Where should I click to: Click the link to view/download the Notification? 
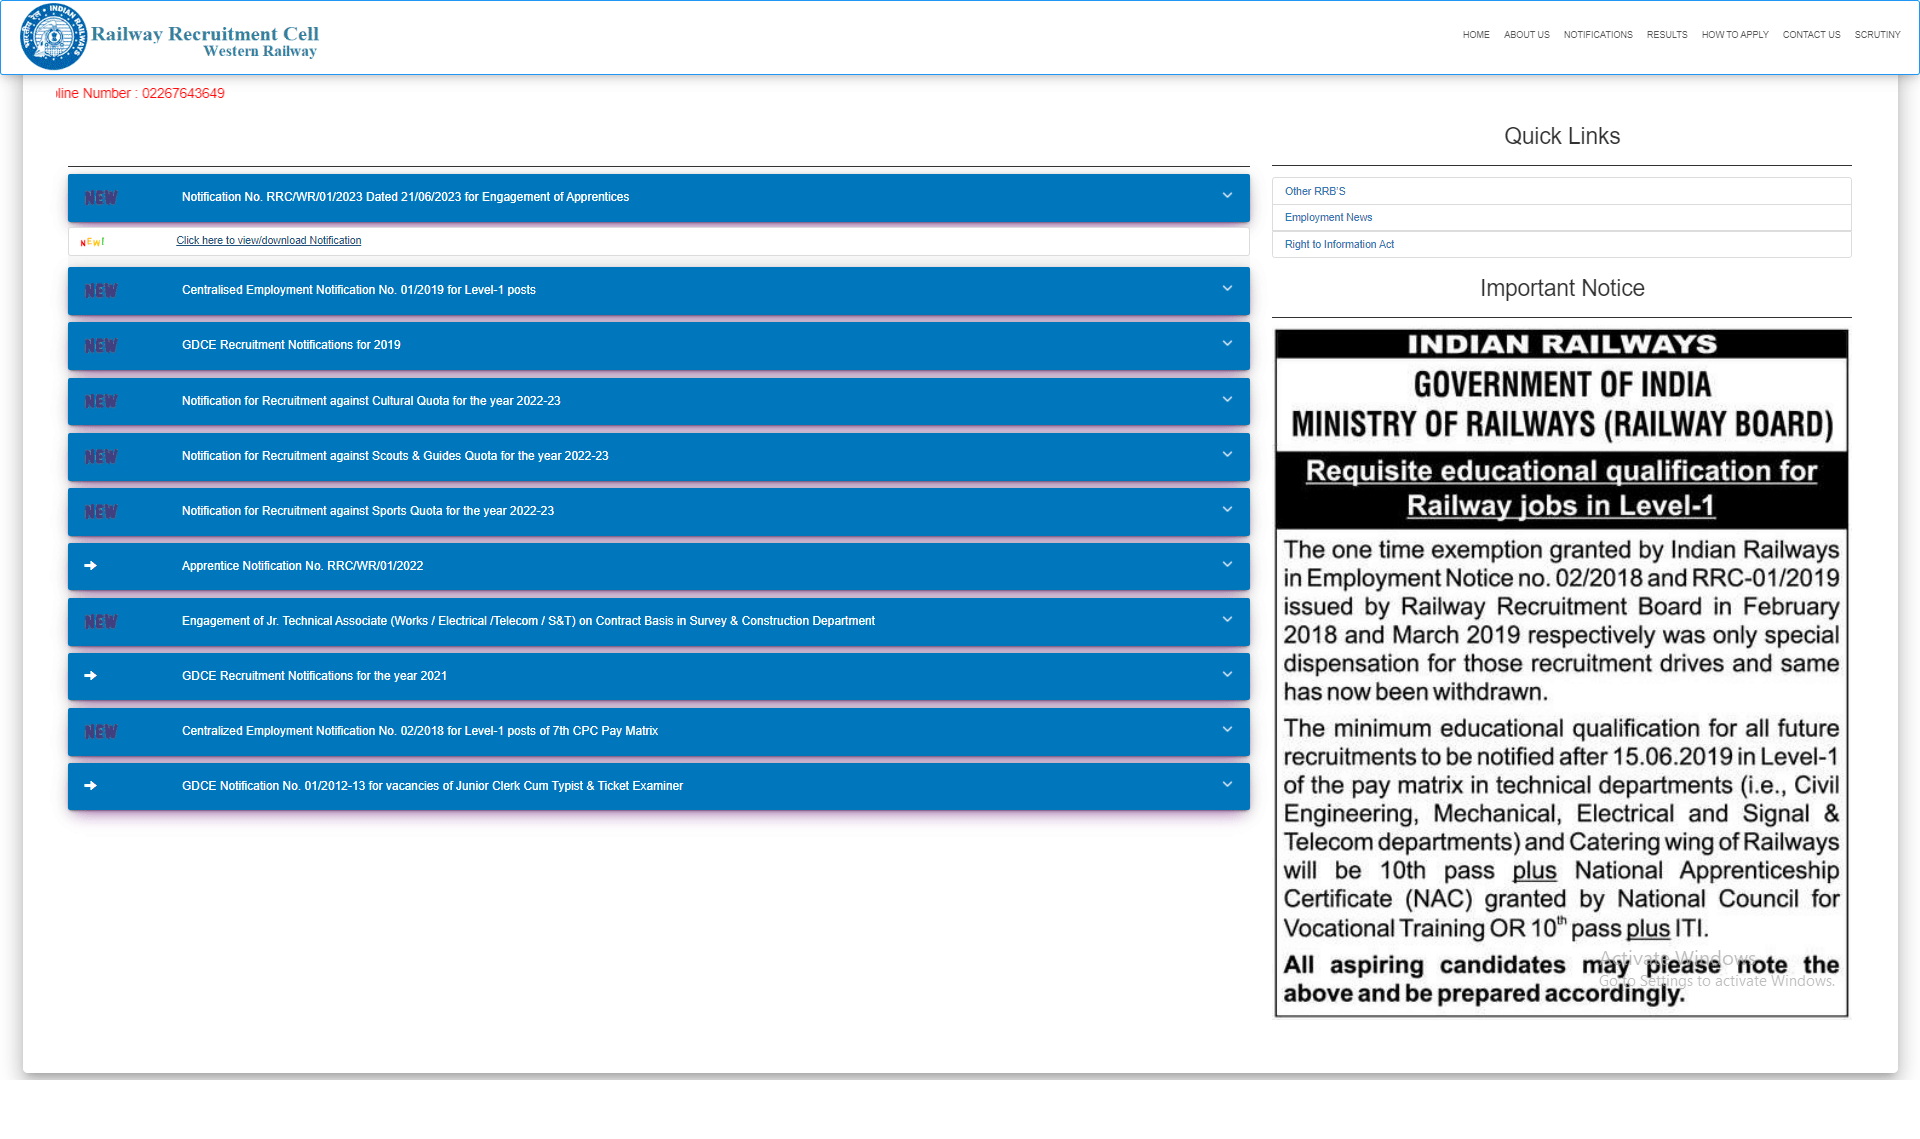pyautogui.click(x=268, y=240)
